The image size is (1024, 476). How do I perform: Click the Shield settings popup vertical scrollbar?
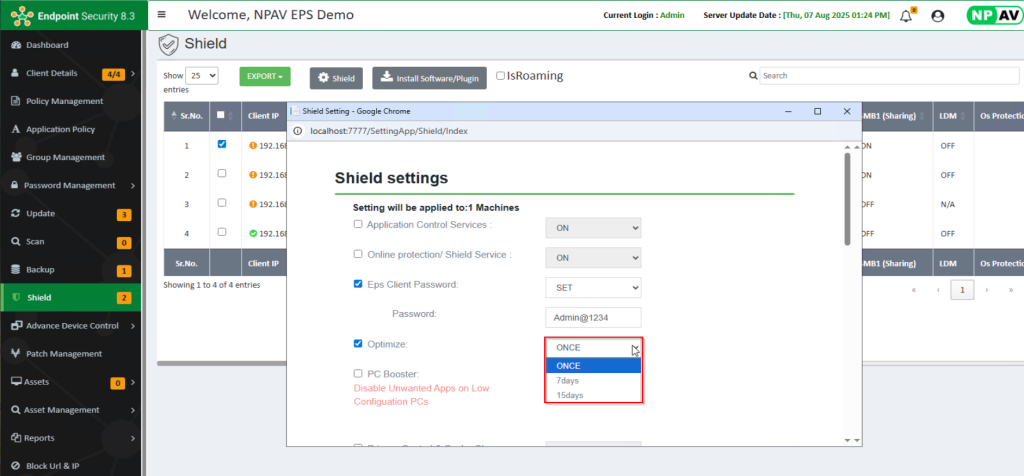[x=849, y=200]
